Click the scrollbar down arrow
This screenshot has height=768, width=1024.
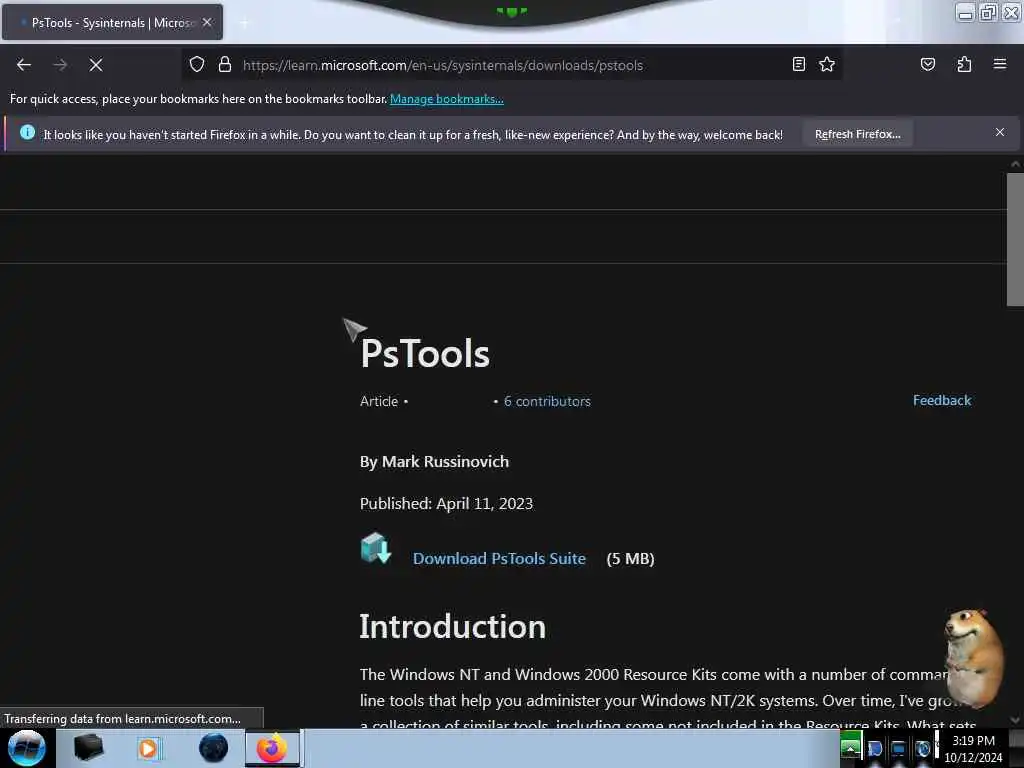click(1016, 720)
